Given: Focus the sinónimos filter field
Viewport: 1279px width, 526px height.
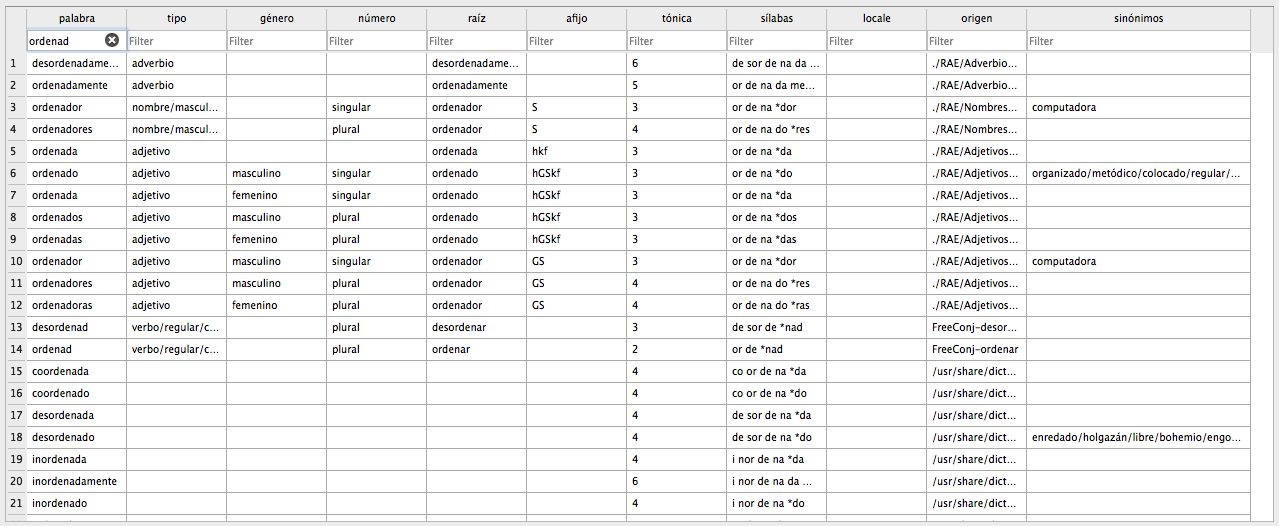Looking at the screenshot, I should coord(1139,41).
